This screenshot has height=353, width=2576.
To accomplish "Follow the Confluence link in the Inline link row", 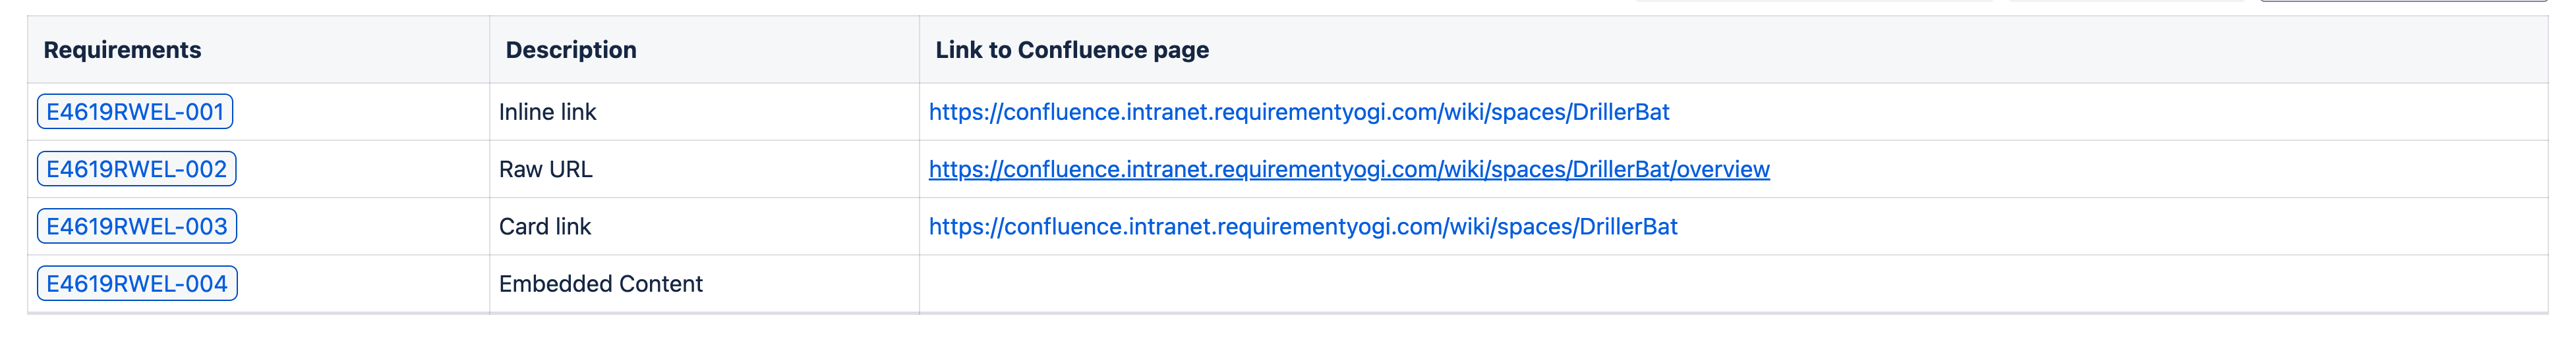I will (1298, 112).
